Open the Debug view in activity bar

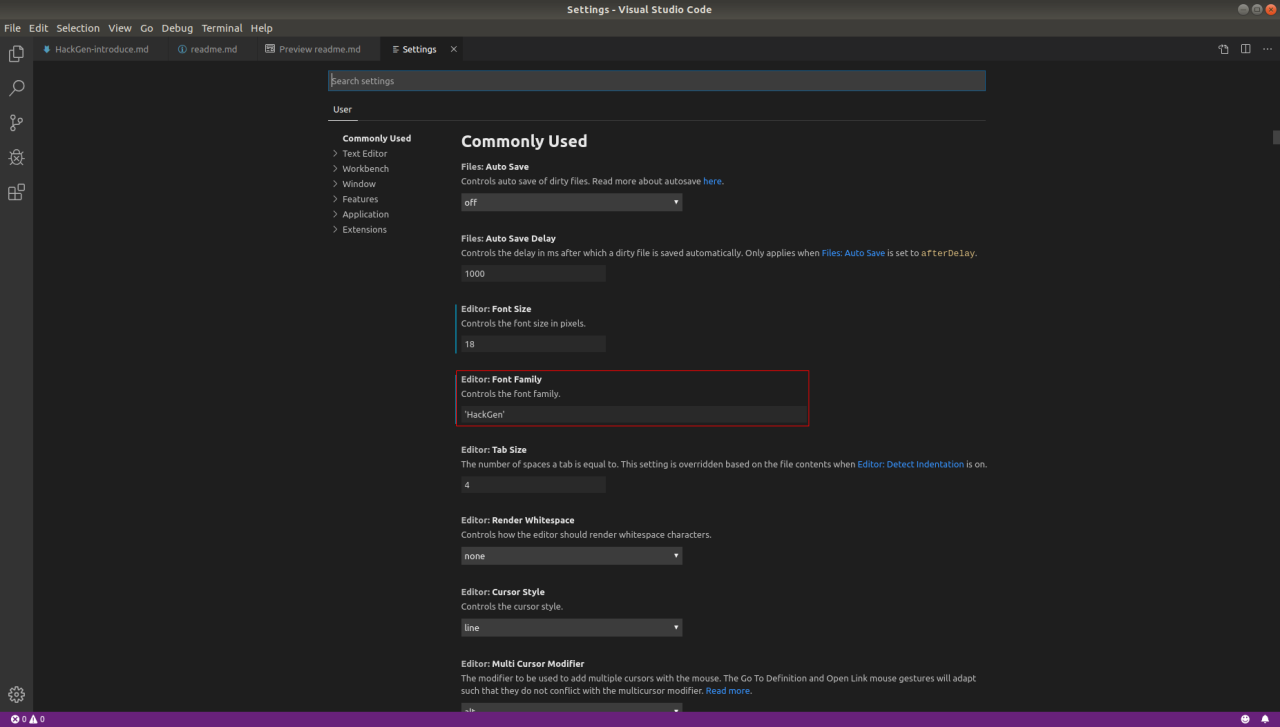pos(16,158)
